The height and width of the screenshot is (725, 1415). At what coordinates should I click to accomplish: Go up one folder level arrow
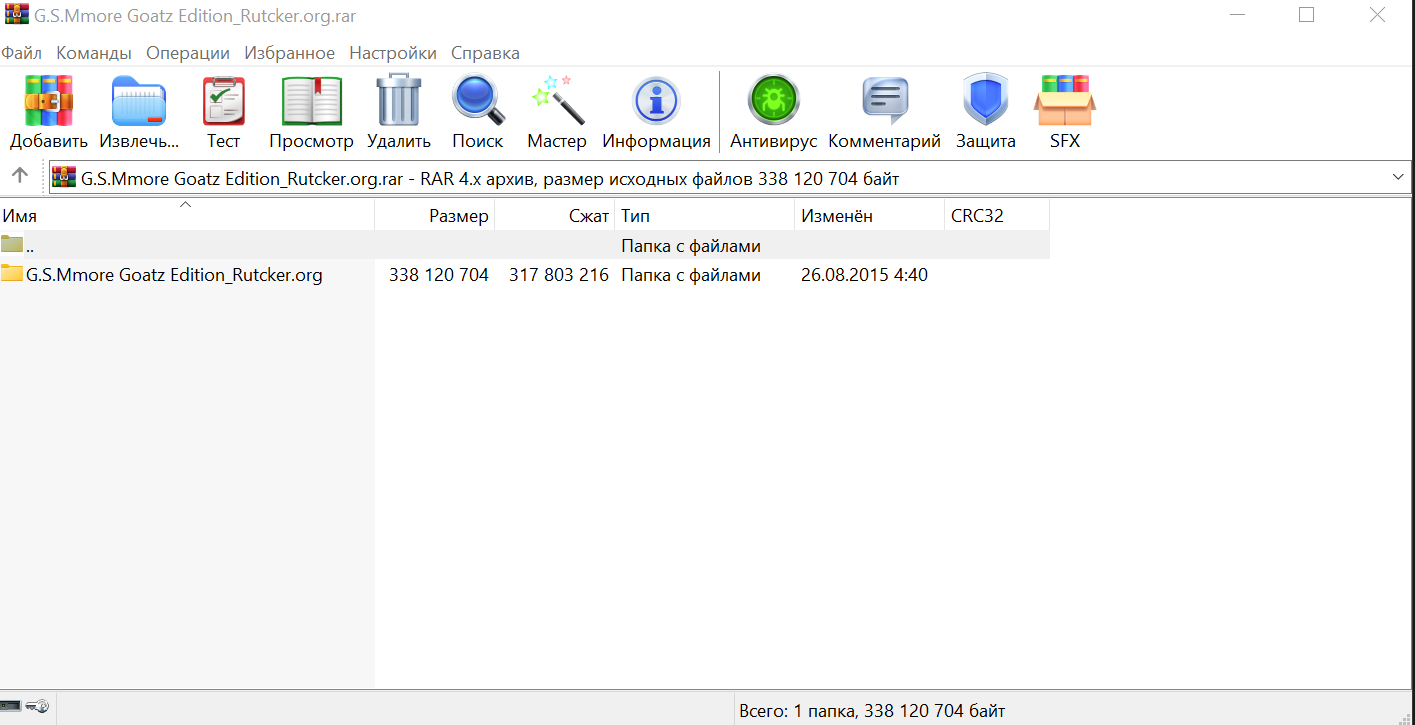pyautogui.click(x=20, y=176)
